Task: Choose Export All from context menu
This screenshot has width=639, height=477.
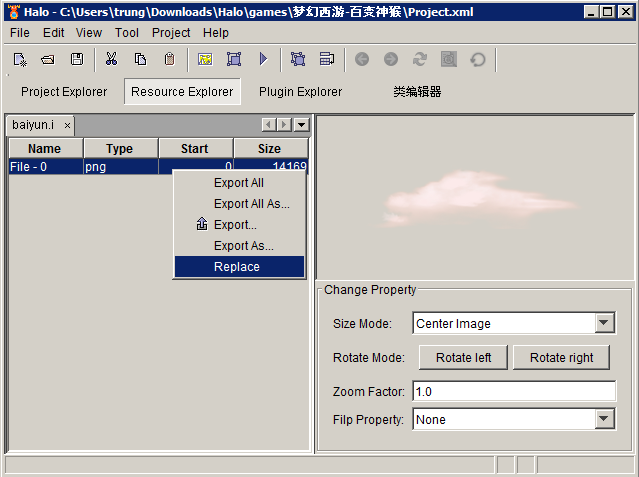Action: pos(239,183)
